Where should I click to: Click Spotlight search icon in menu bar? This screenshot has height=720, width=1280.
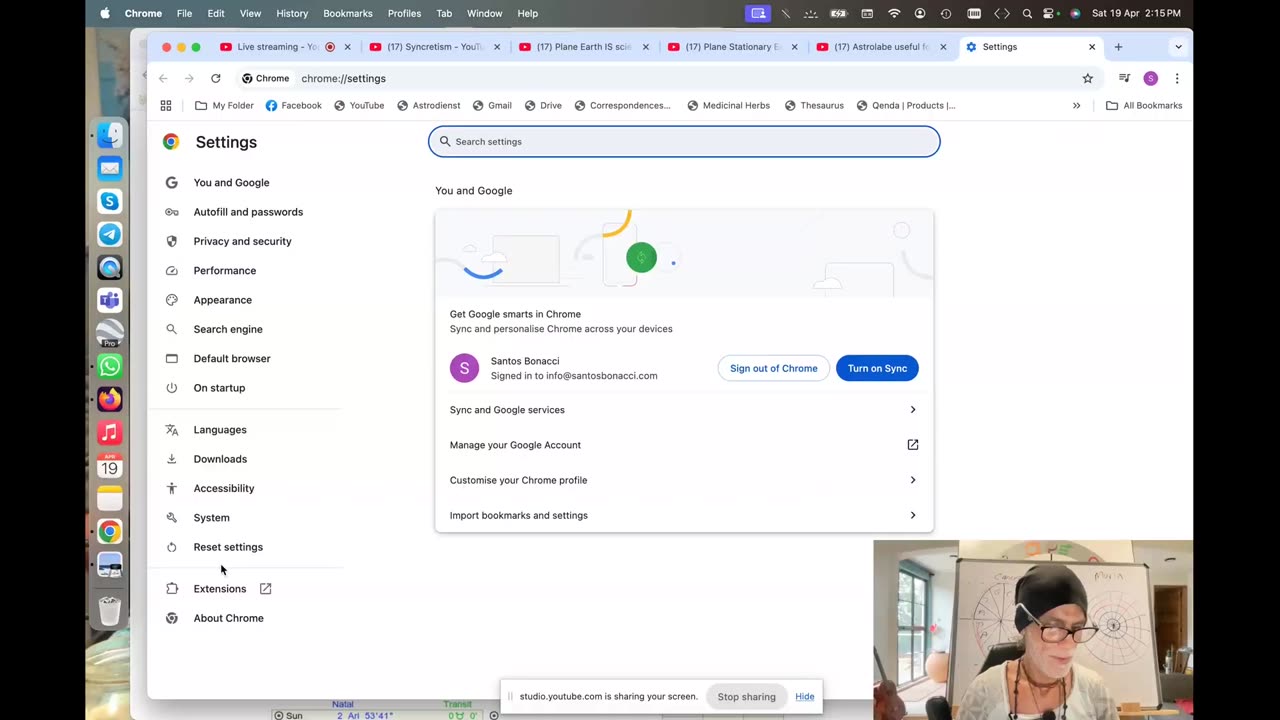[x=1027, y=13]
